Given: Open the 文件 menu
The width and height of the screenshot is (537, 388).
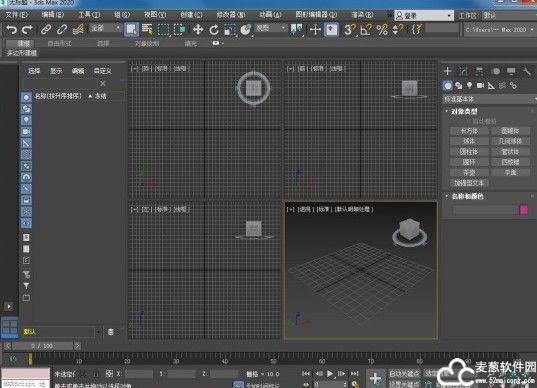Looking at the screenshot, I should (x=16, y=15).
